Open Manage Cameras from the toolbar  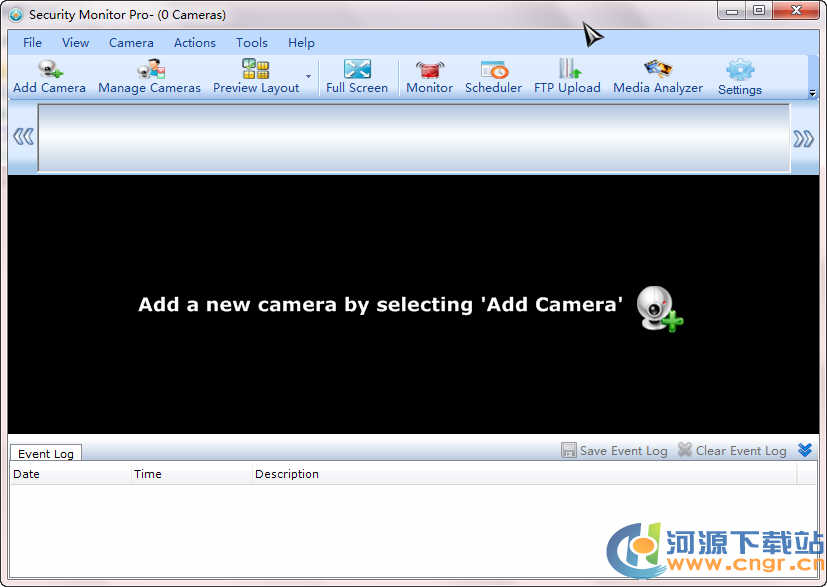point(149,77)
